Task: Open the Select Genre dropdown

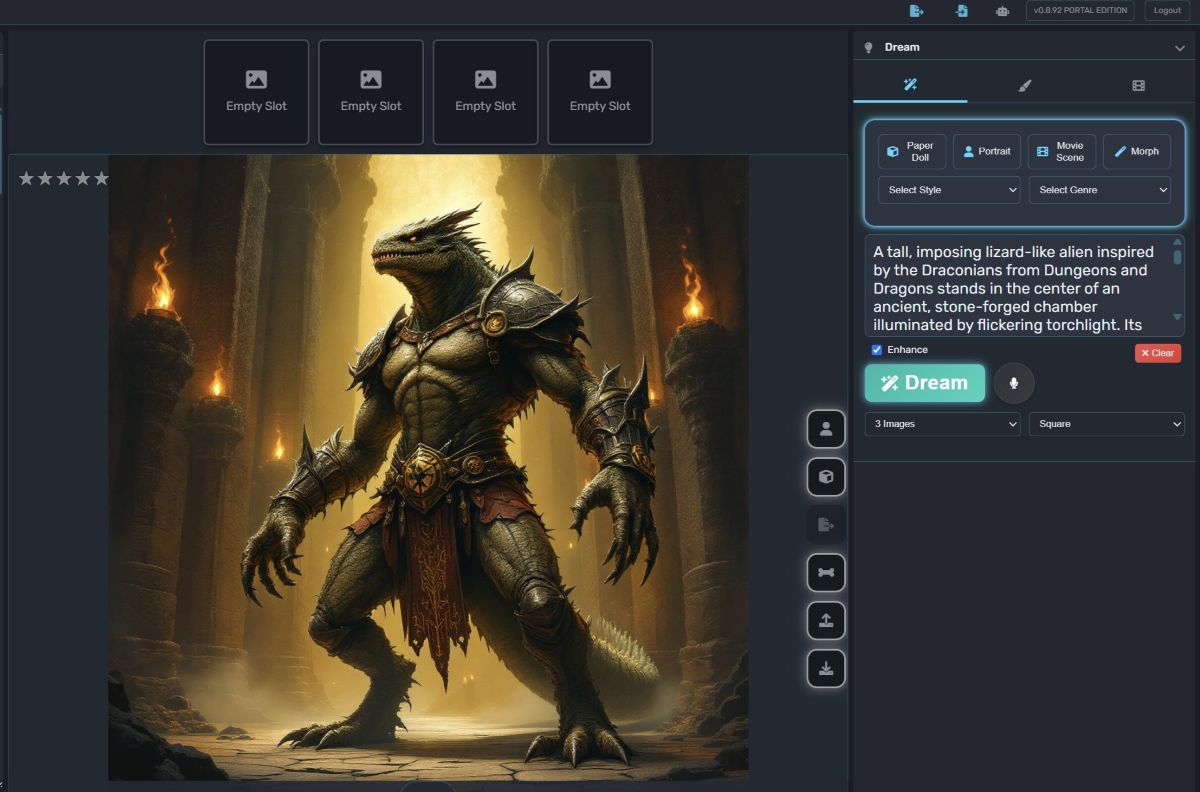Action: (1100, 190)
